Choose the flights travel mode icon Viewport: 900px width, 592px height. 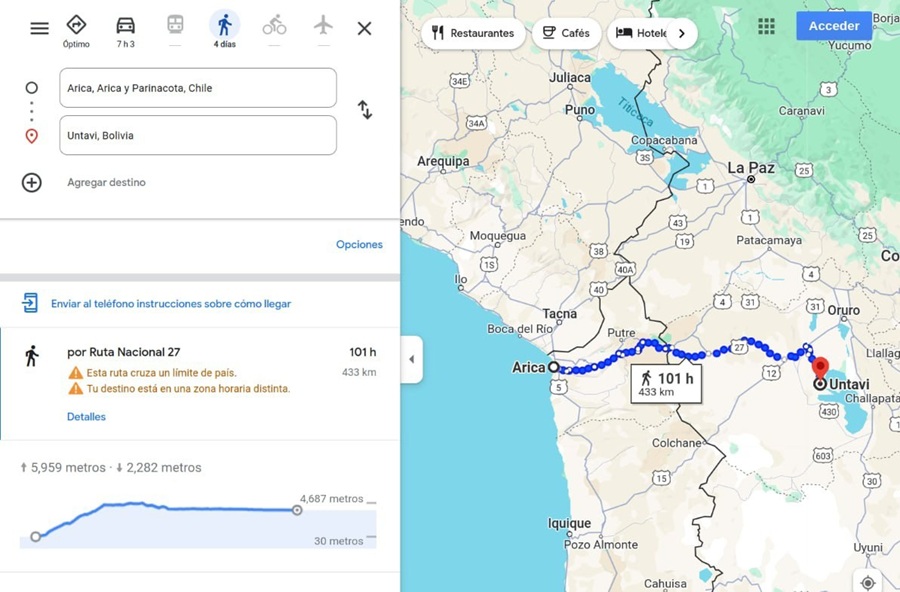pyautogui.click(x=322, y=26)
